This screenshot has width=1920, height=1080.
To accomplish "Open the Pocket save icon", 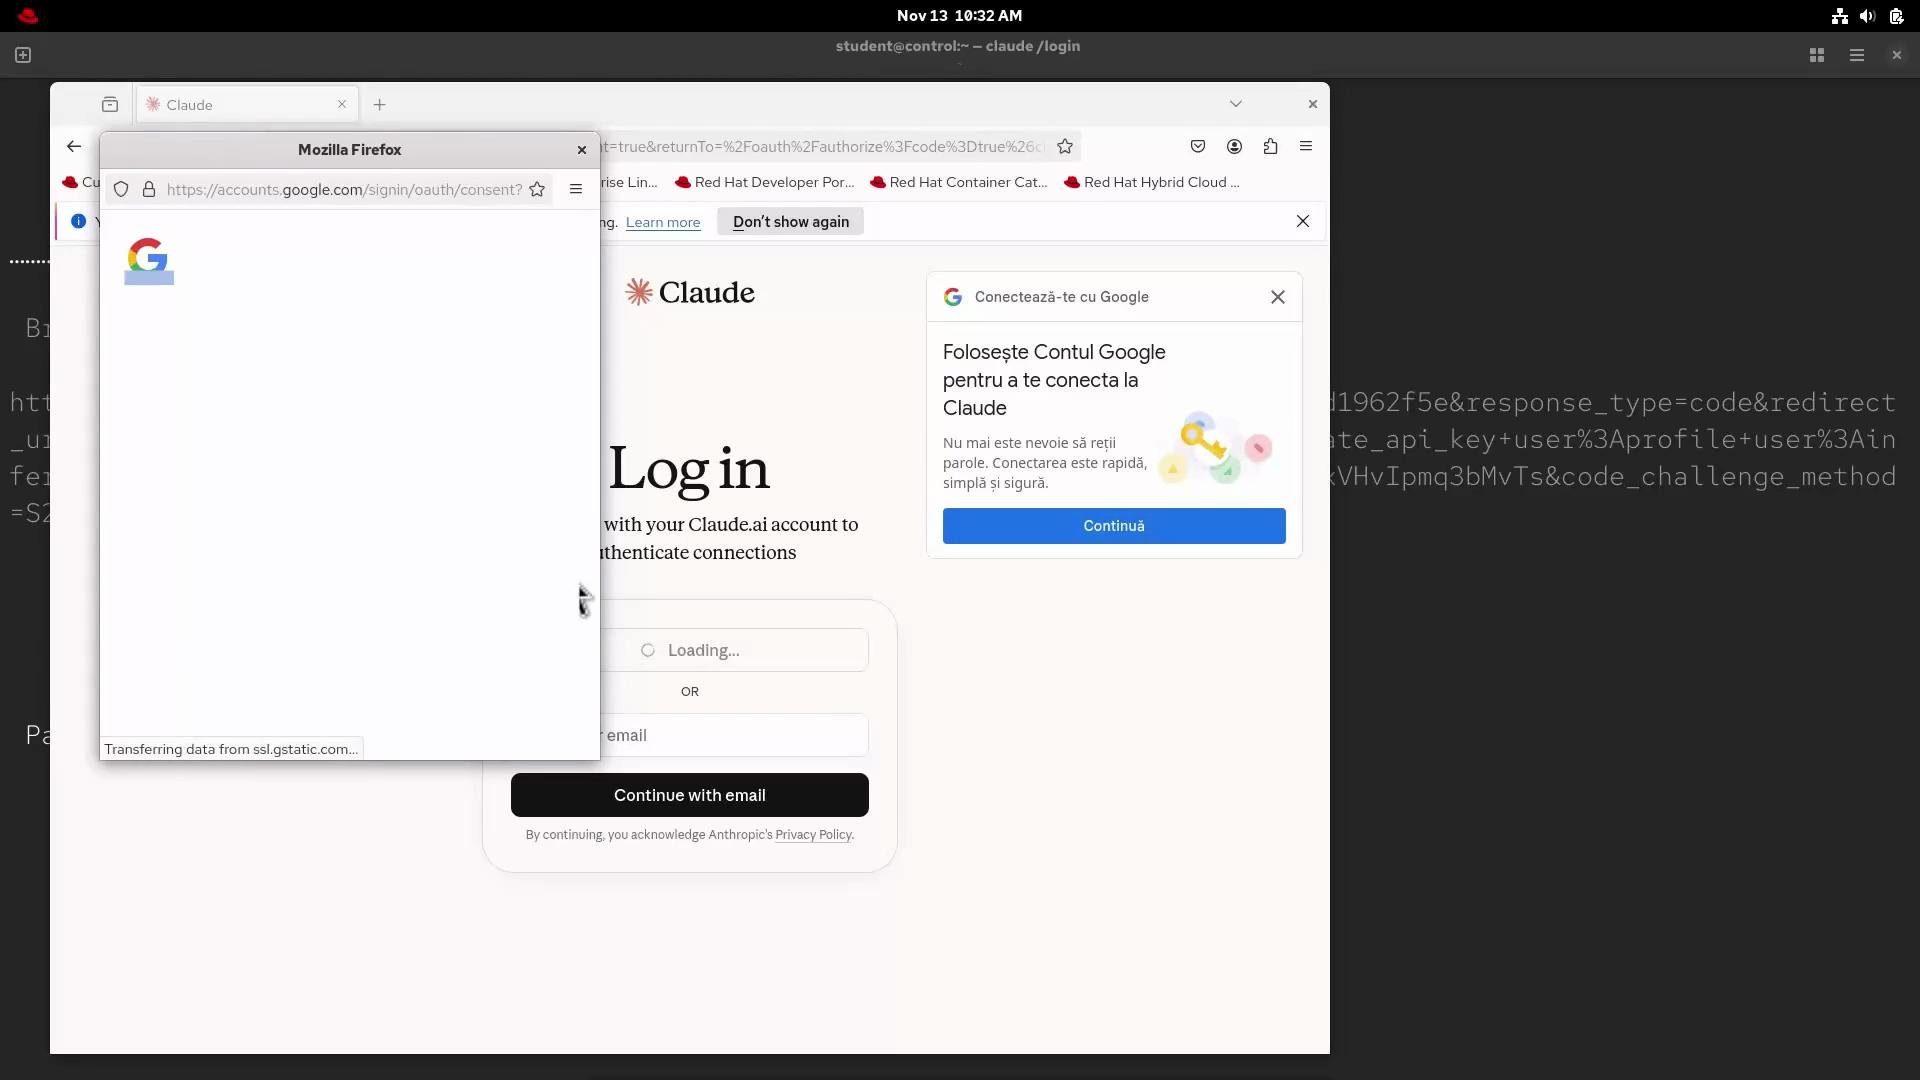I will (1198, 146).
